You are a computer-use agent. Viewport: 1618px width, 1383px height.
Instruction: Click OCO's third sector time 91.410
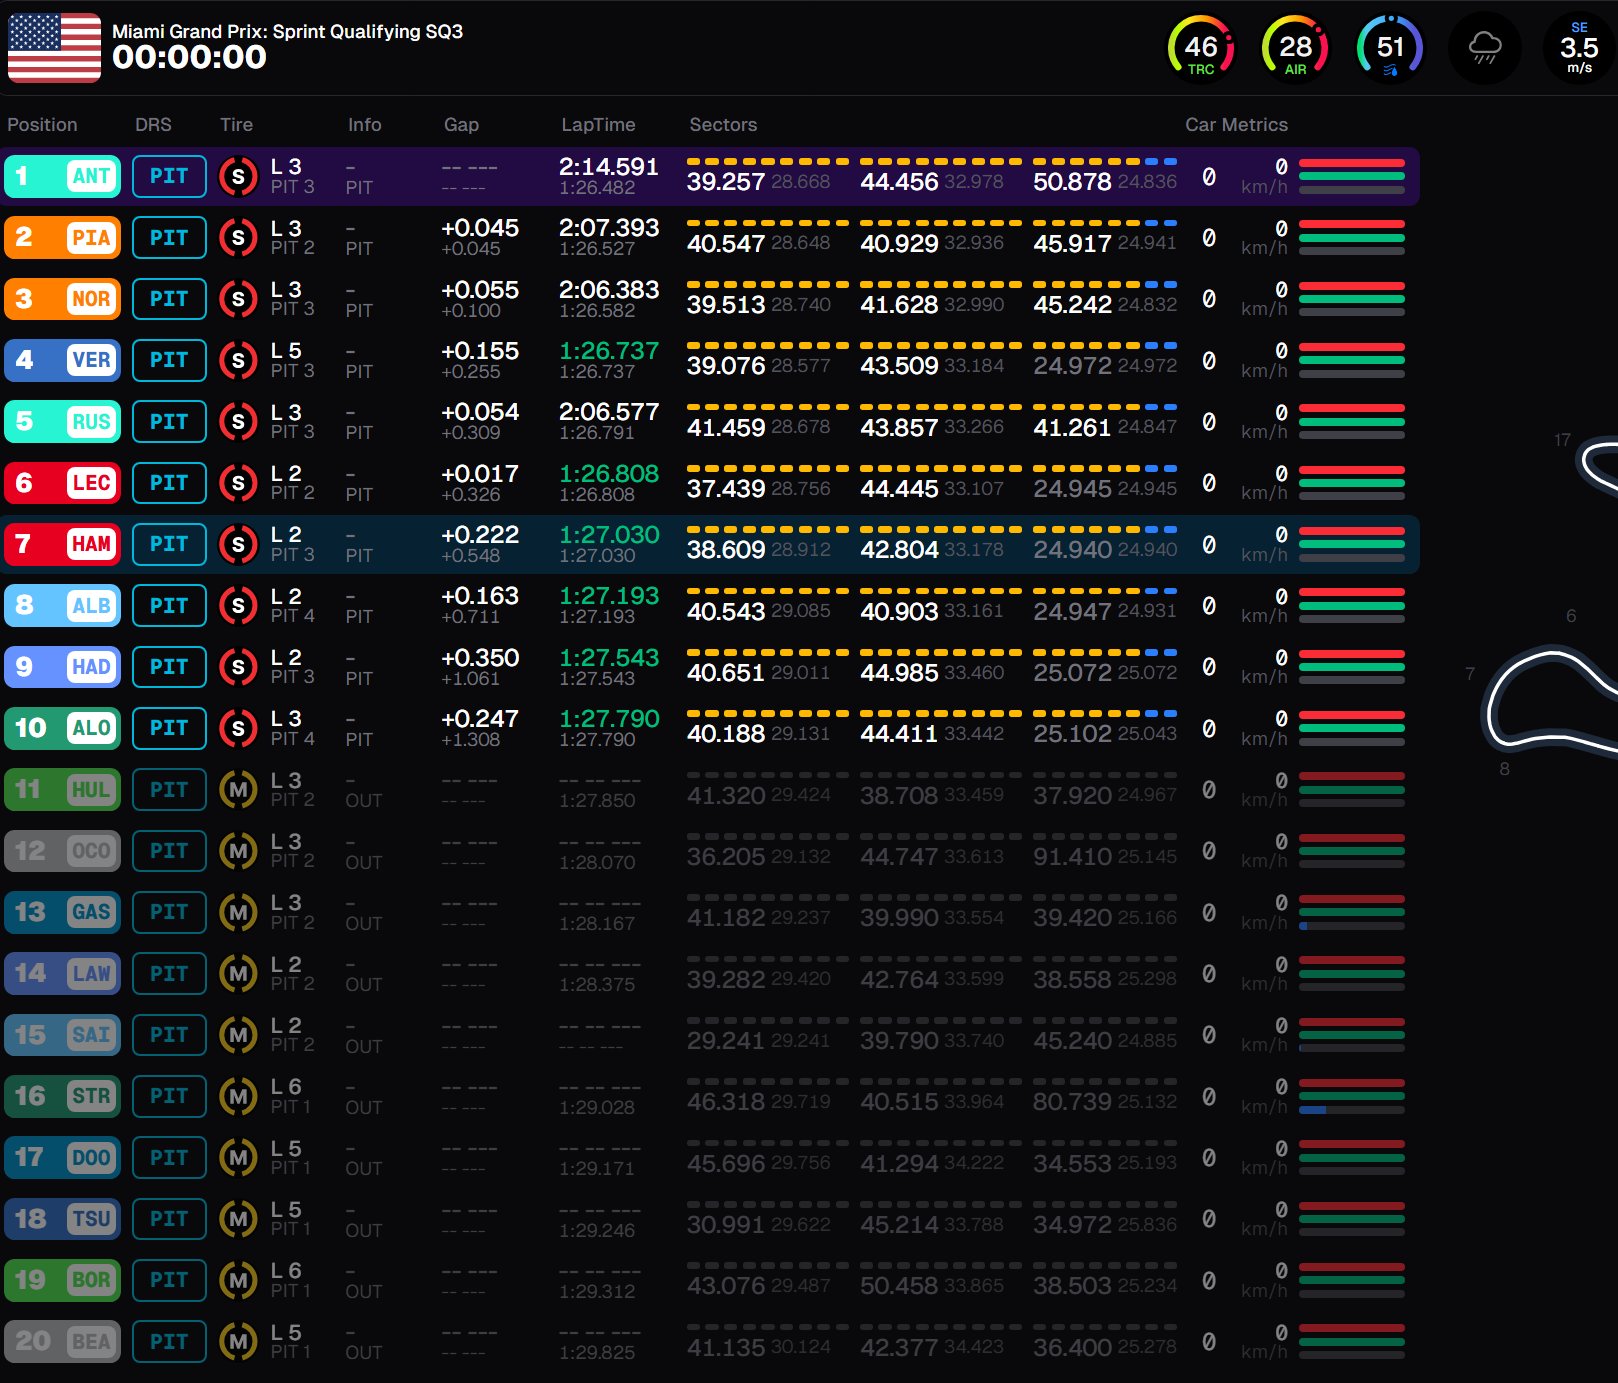click(x=1073, y=856)
